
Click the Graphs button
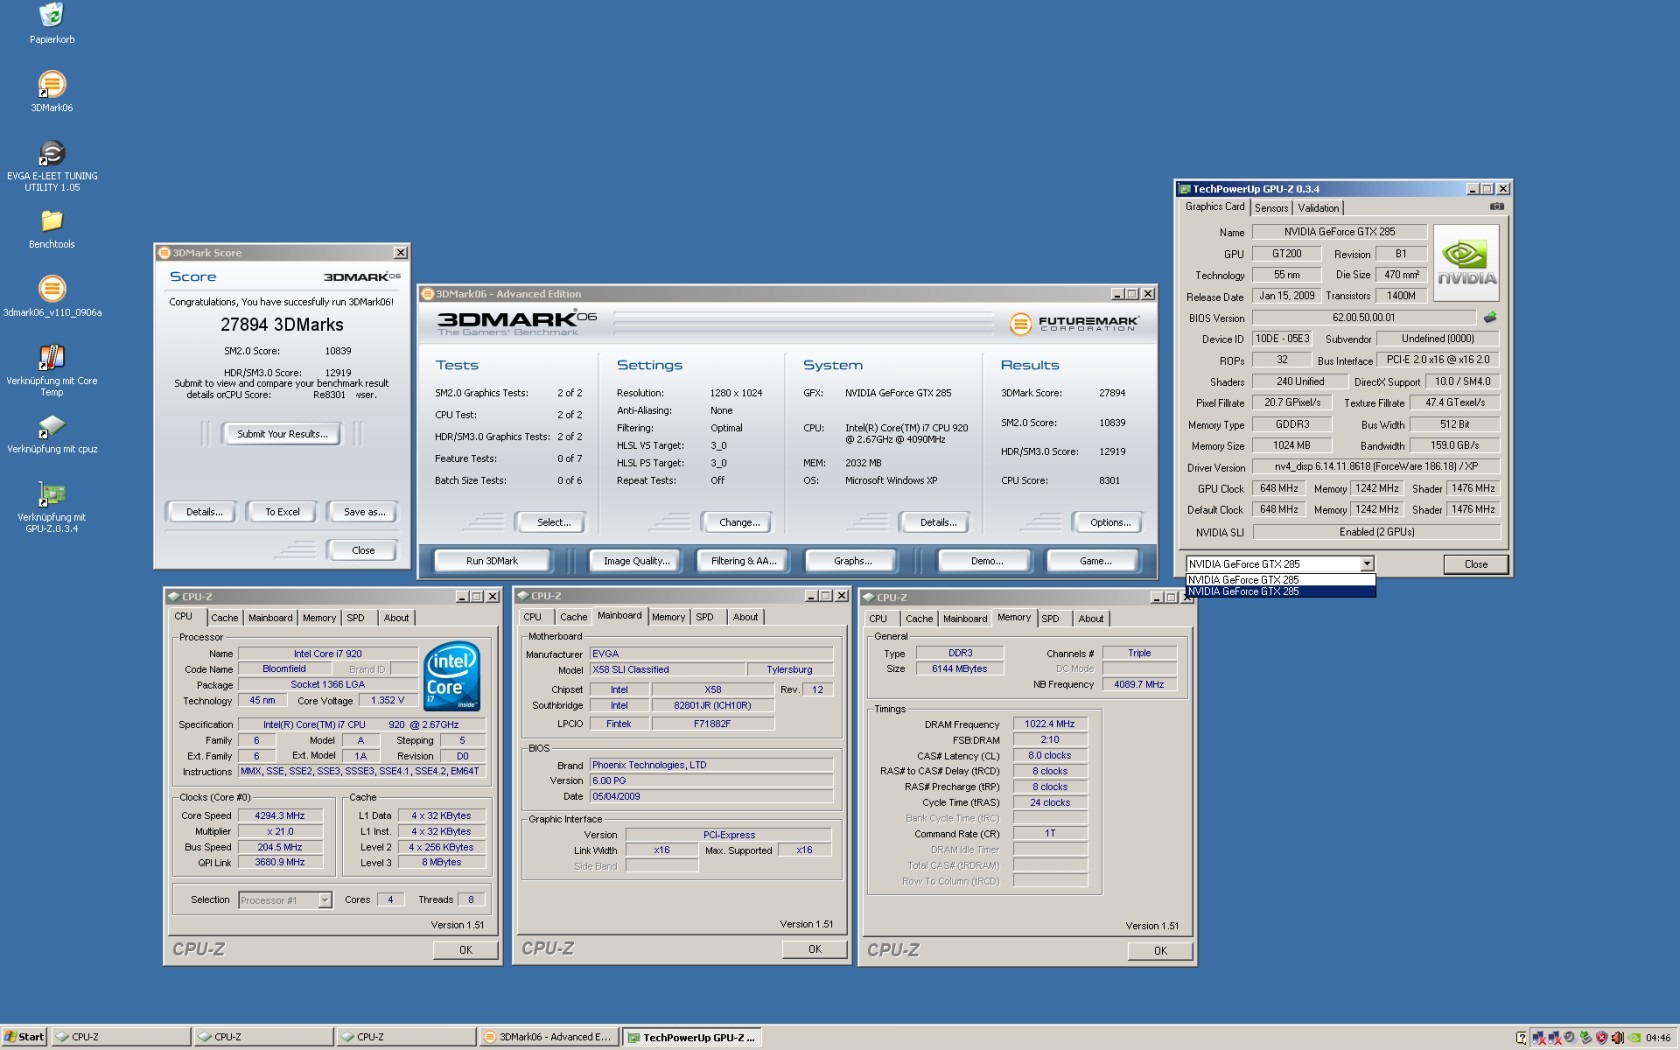coord(852,561)
